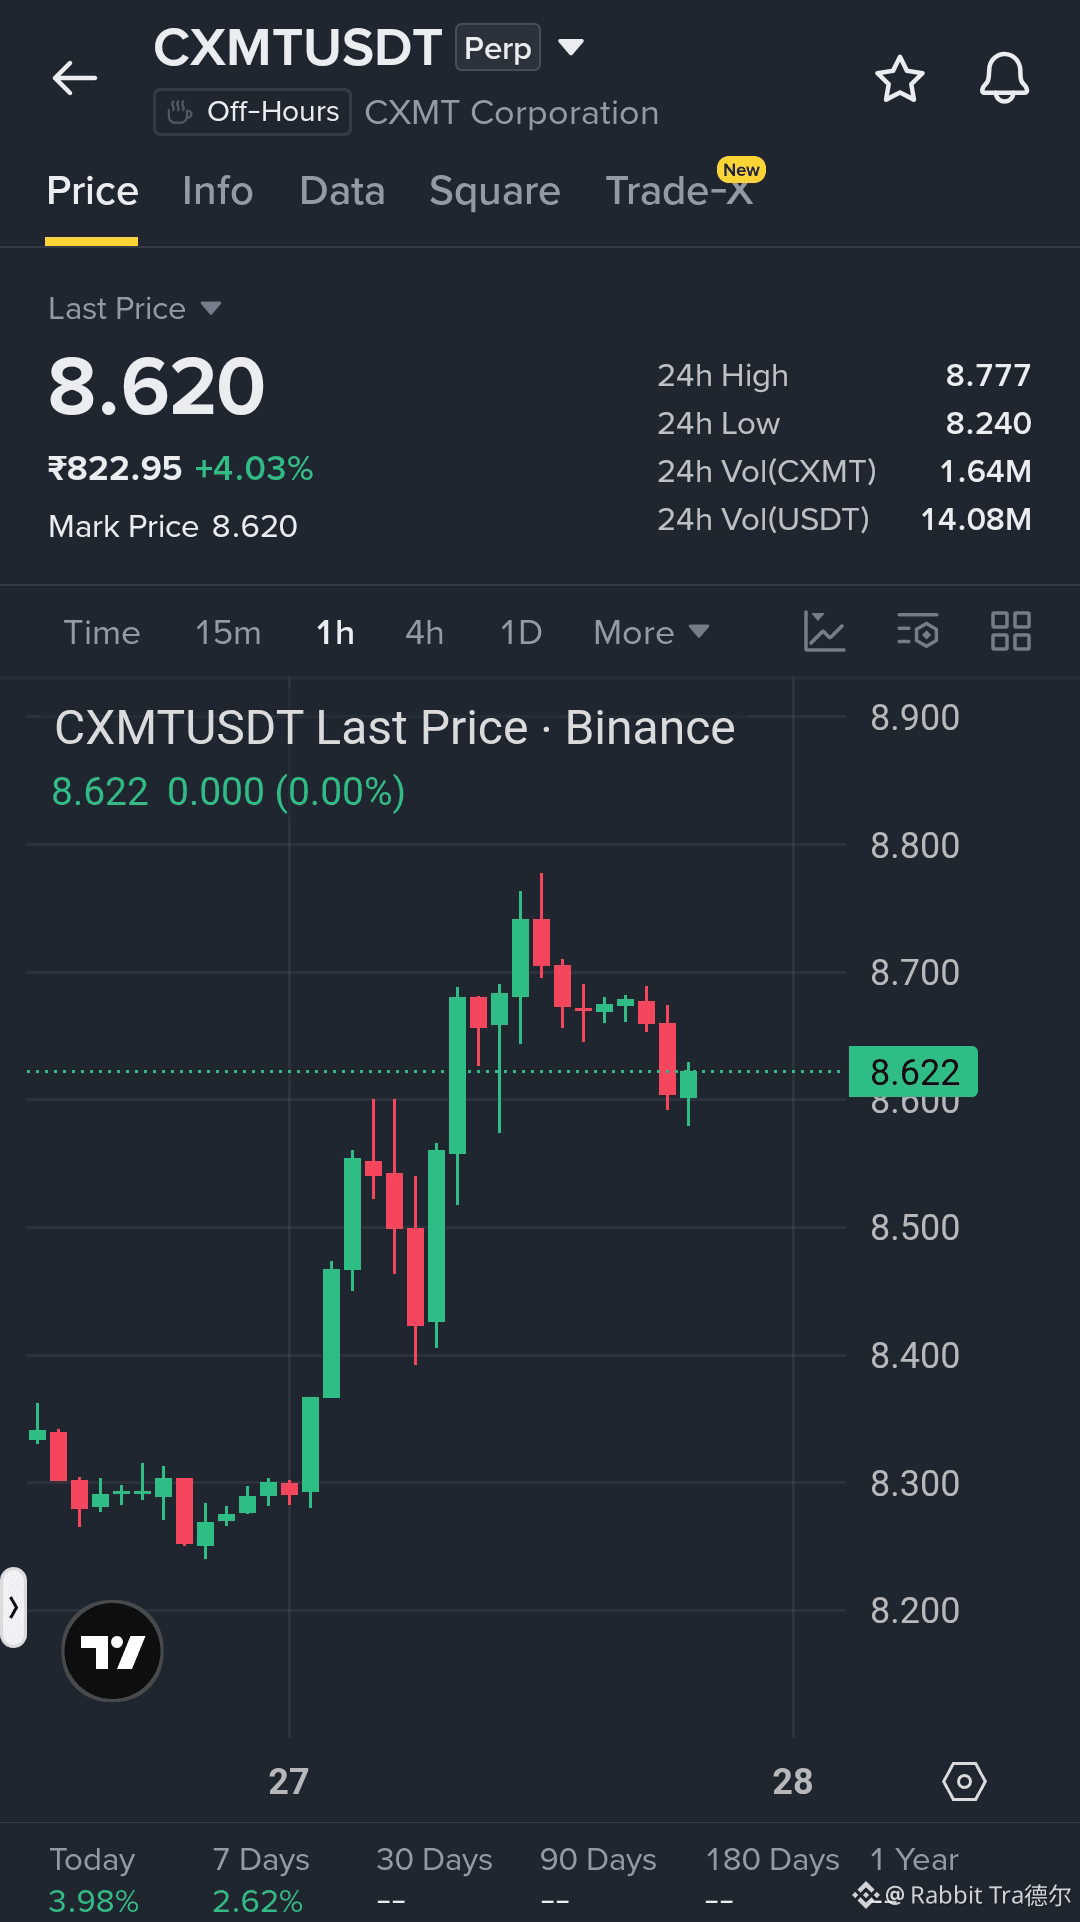This screenshot has width=1080, height=1922.
Task: Tap the green 8.622 current price label on axis
Action: (x=913, y=1072)
